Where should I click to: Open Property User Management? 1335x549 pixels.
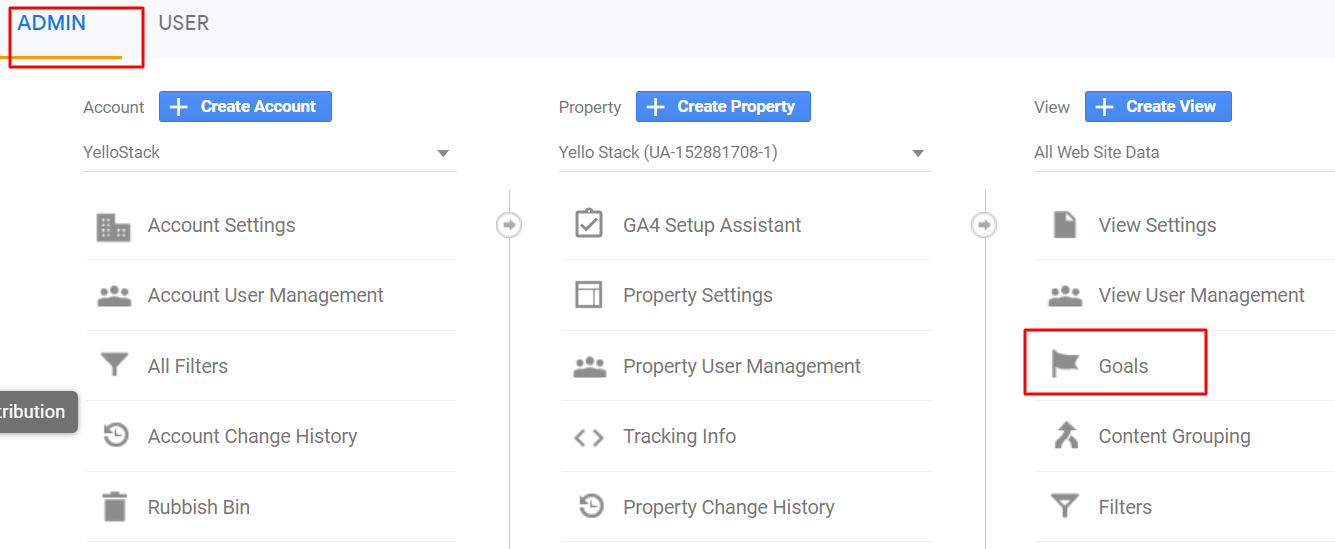[741, 366]
